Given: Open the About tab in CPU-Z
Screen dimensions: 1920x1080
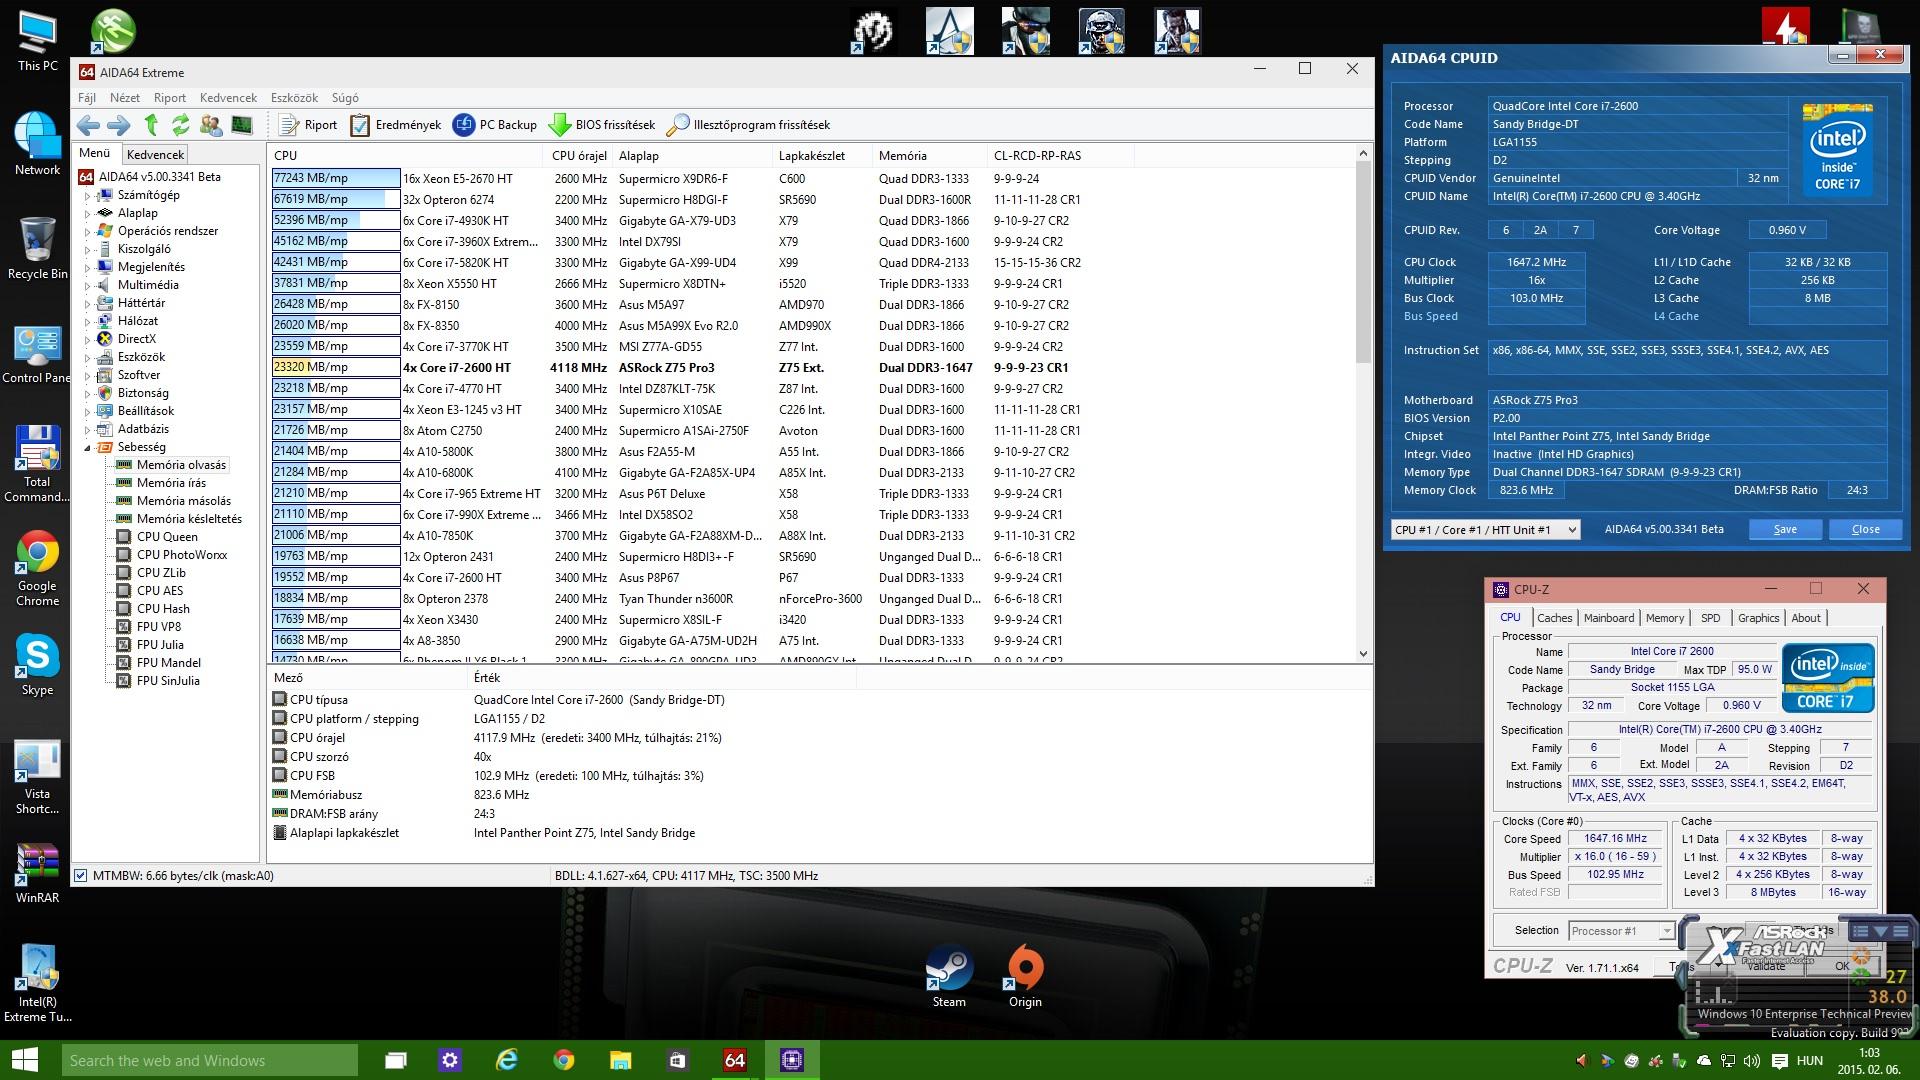Looking at the screenshot, I should click(x=1806, y=618).
